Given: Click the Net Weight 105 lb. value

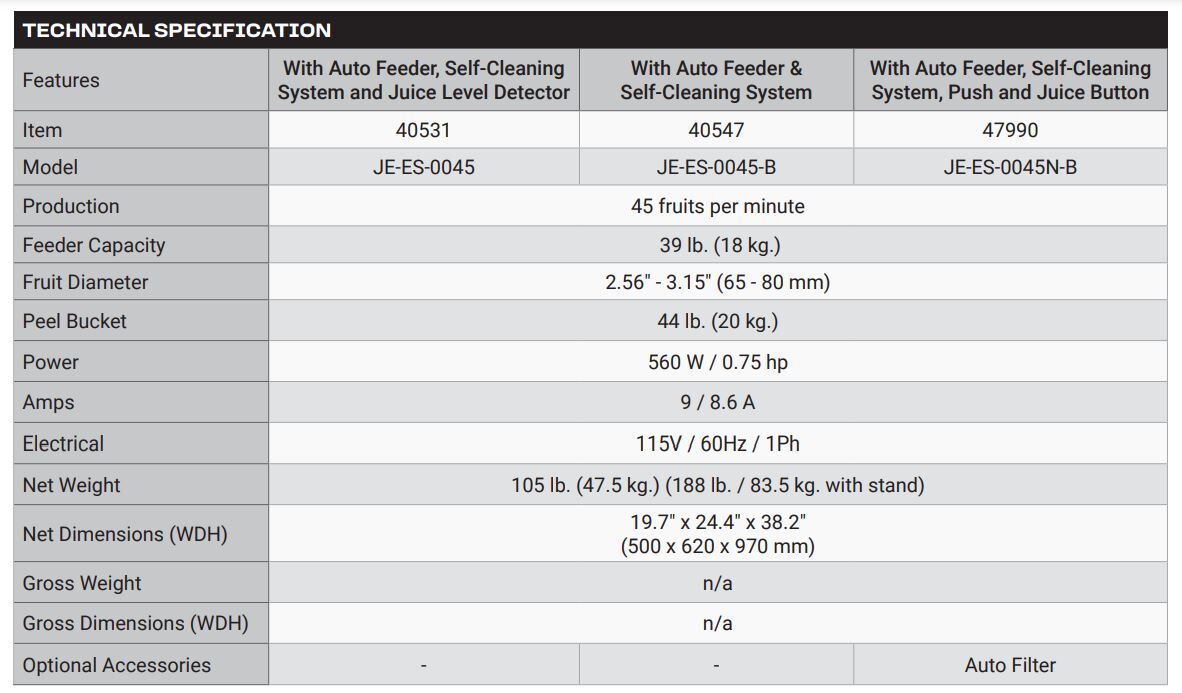Looking at the screenshot, I should pos(717,485).
